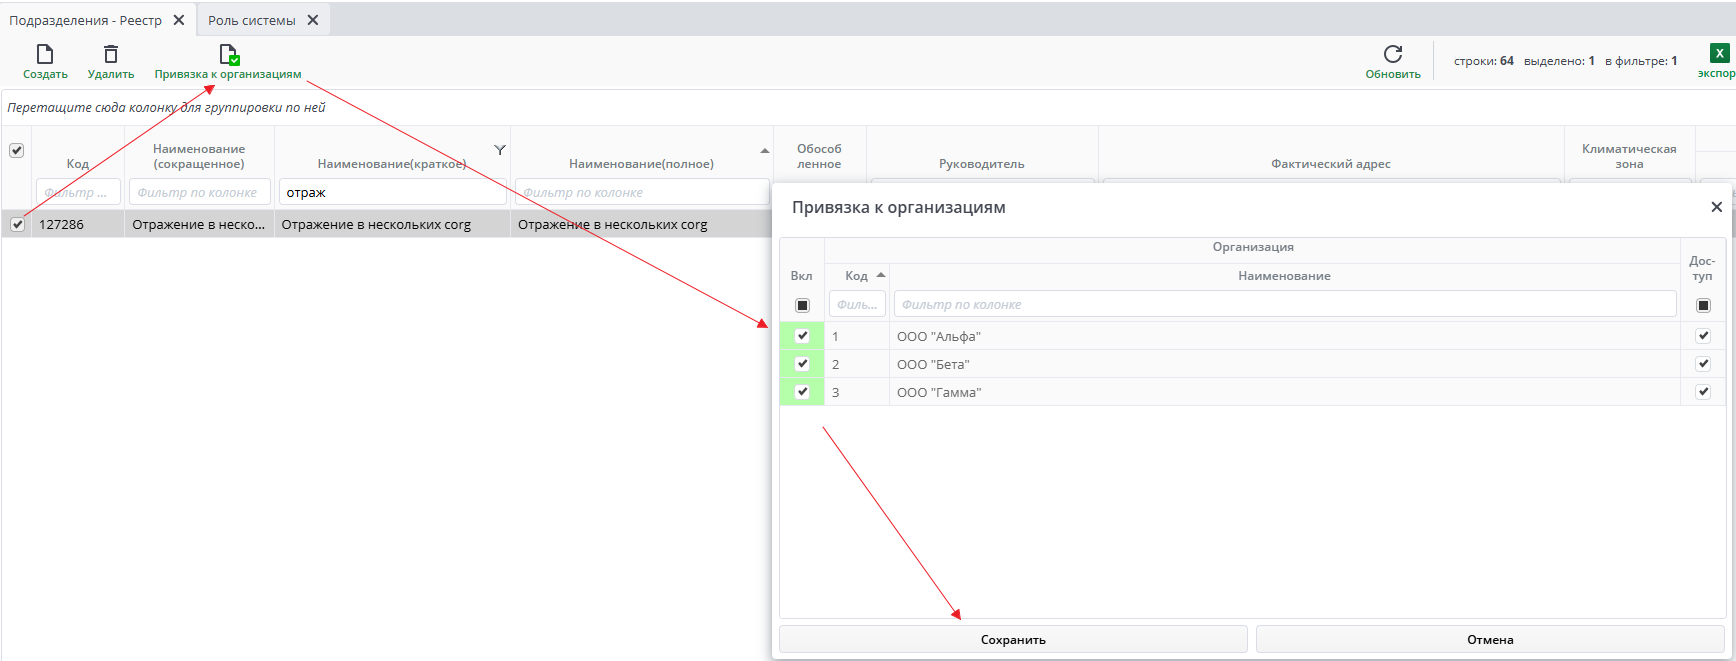This screenshot has width=1736, height=661.
Task: Click the строки: 64 counter
Action: point(1483,61)
